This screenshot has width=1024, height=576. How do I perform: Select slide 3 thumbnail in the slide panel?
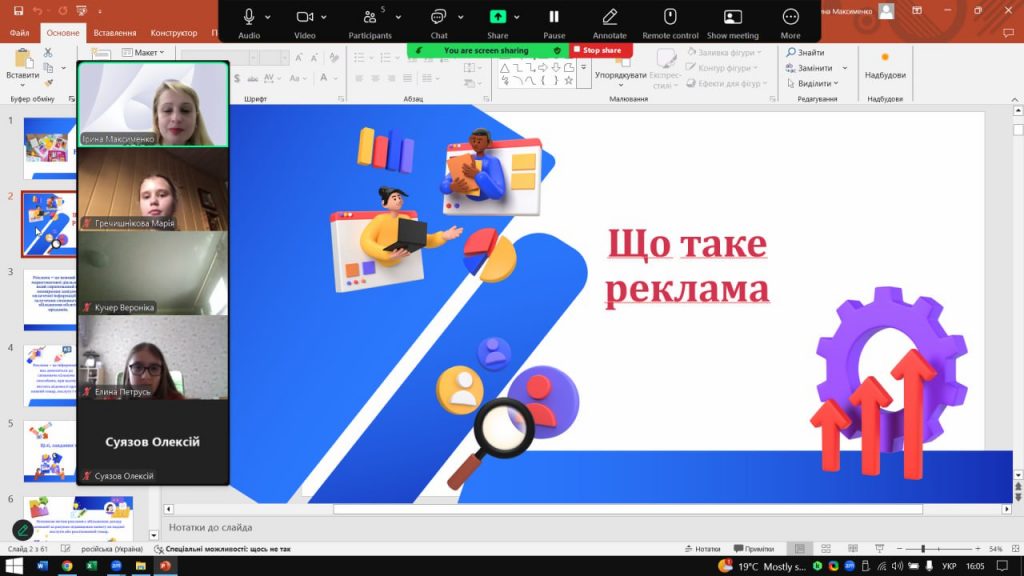50,298
